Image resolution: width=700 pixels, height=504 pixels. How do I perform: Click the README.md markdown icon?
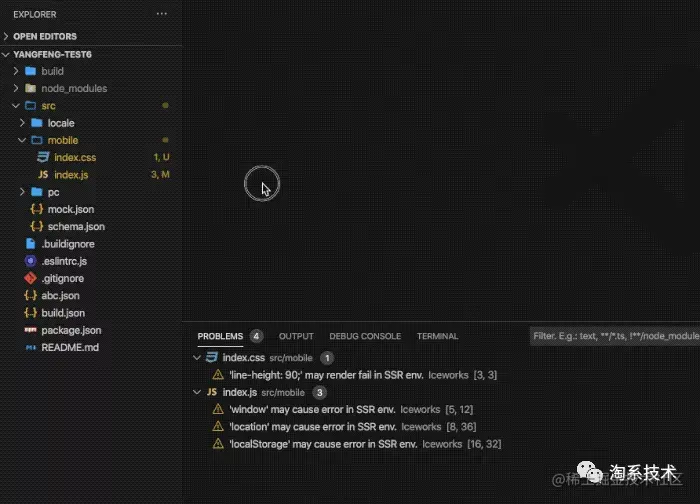point(30,347)
